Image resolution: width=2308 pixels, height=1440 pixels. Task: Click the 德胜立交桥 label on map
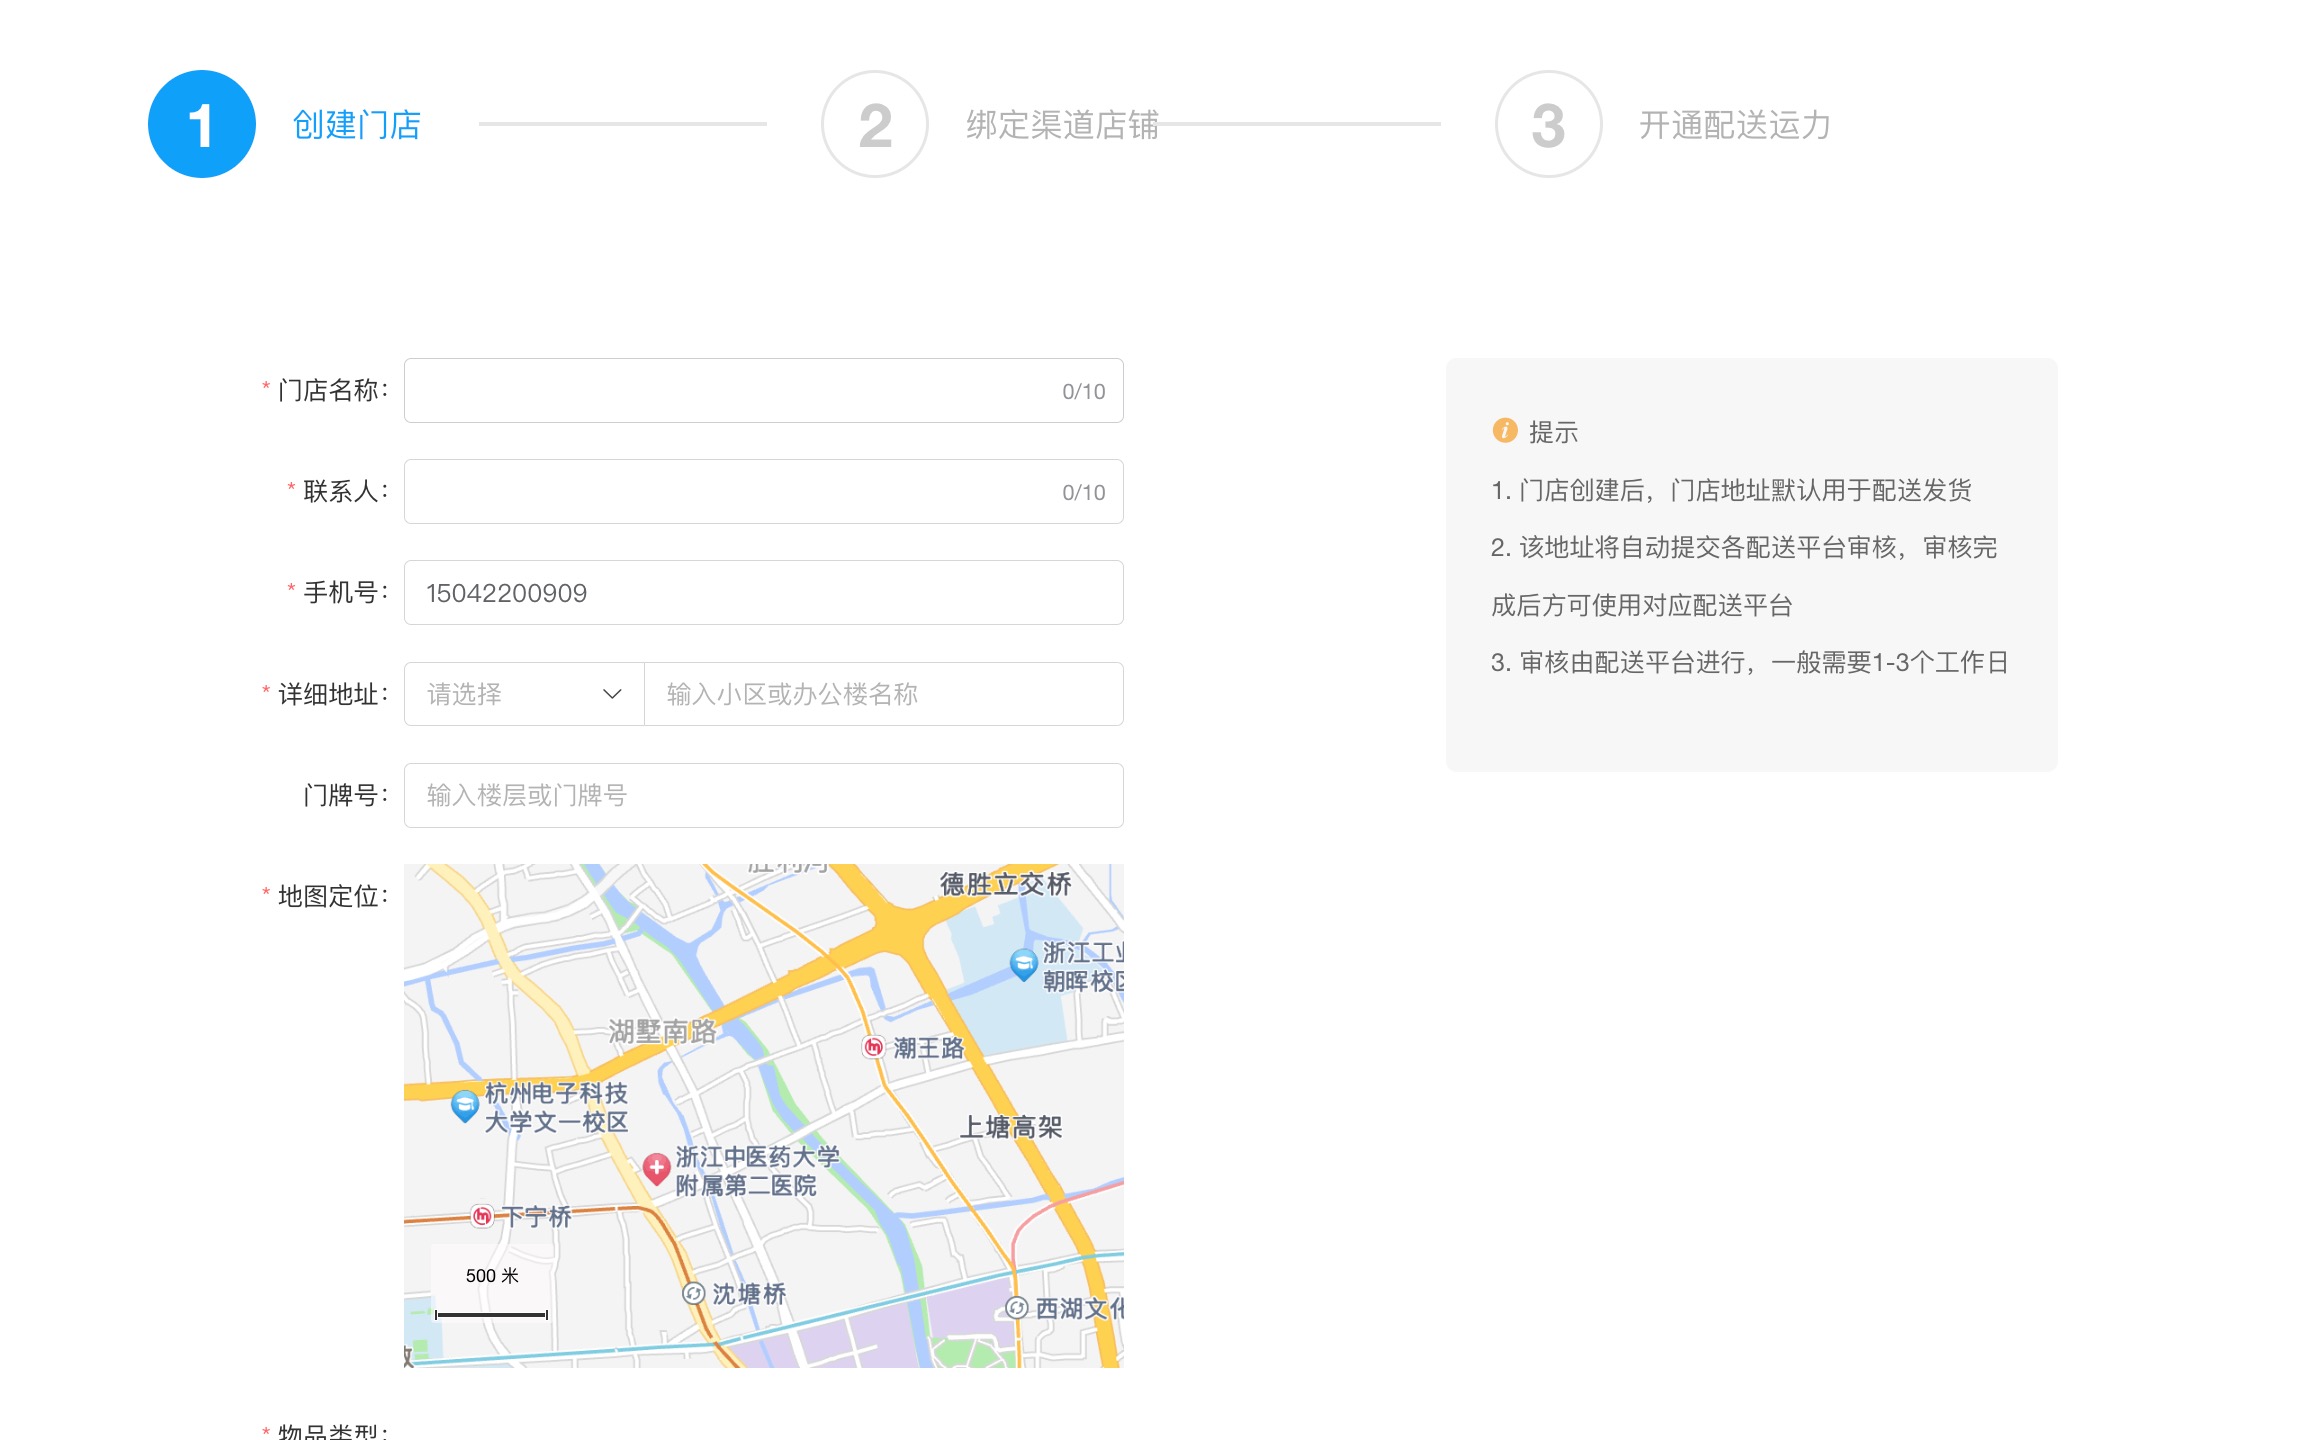coord(1005,884)
